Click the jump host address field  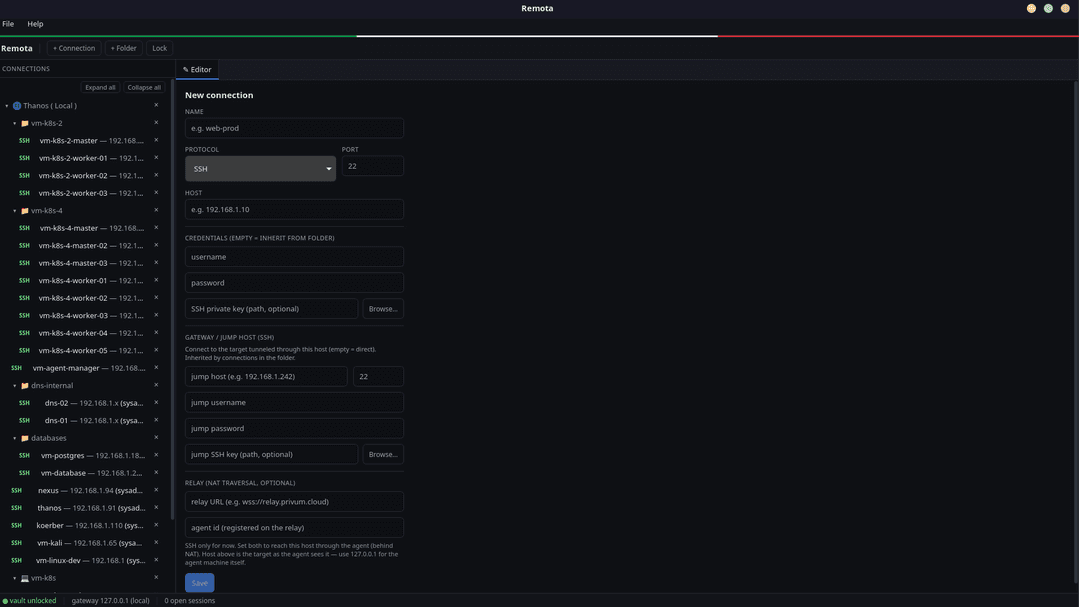pyautogui.click(x=267, y=377)
